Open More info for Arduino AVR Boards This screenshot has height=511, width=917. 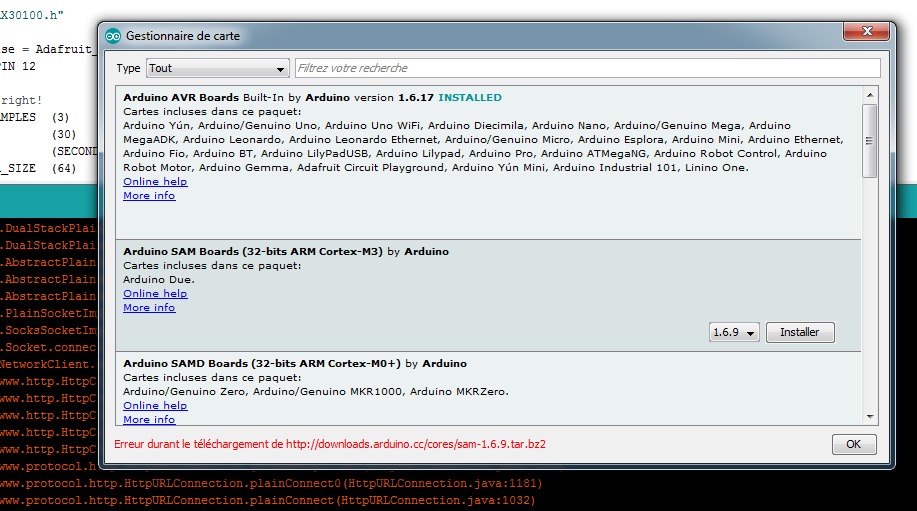149,196
